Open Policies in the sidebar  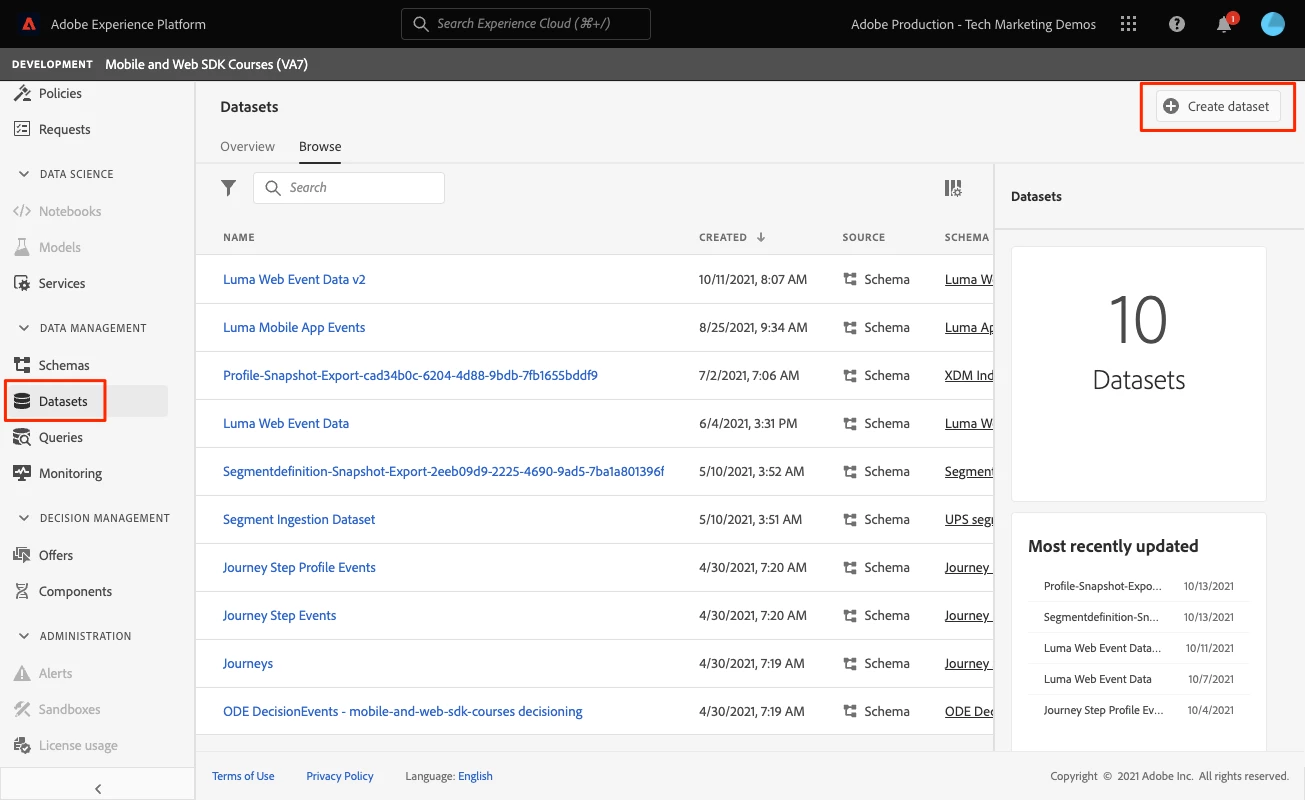tap(60, 93)
